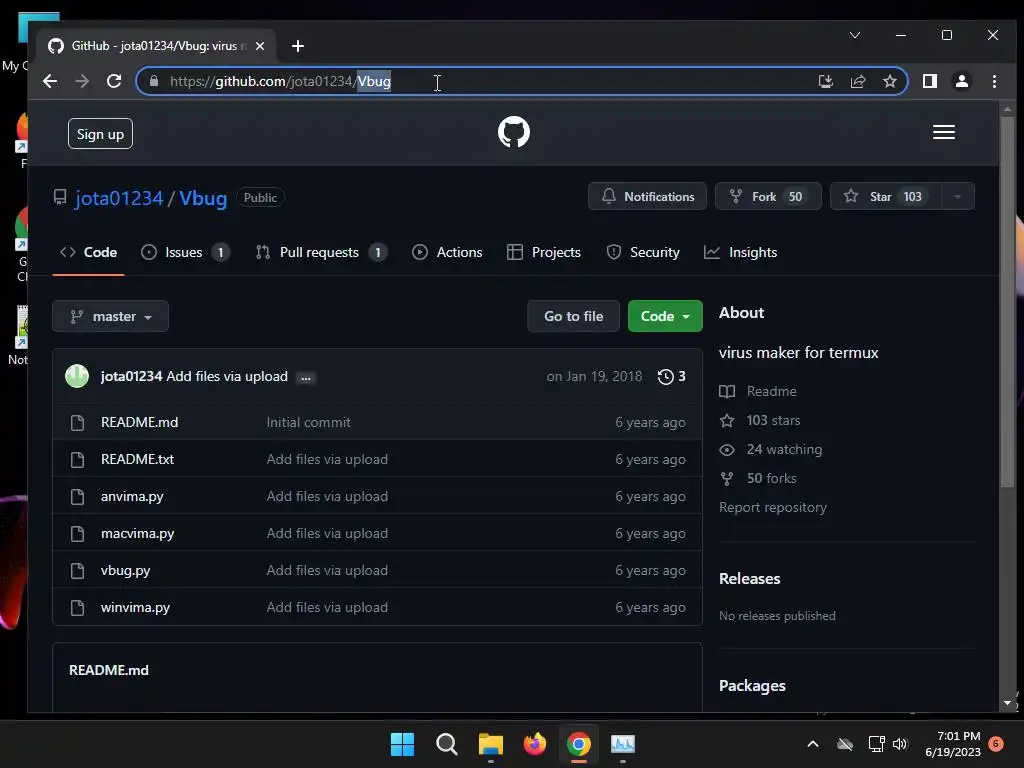Open Firefox from taskbar
Screen dimensions: 1024x768
tap(535, 744)
